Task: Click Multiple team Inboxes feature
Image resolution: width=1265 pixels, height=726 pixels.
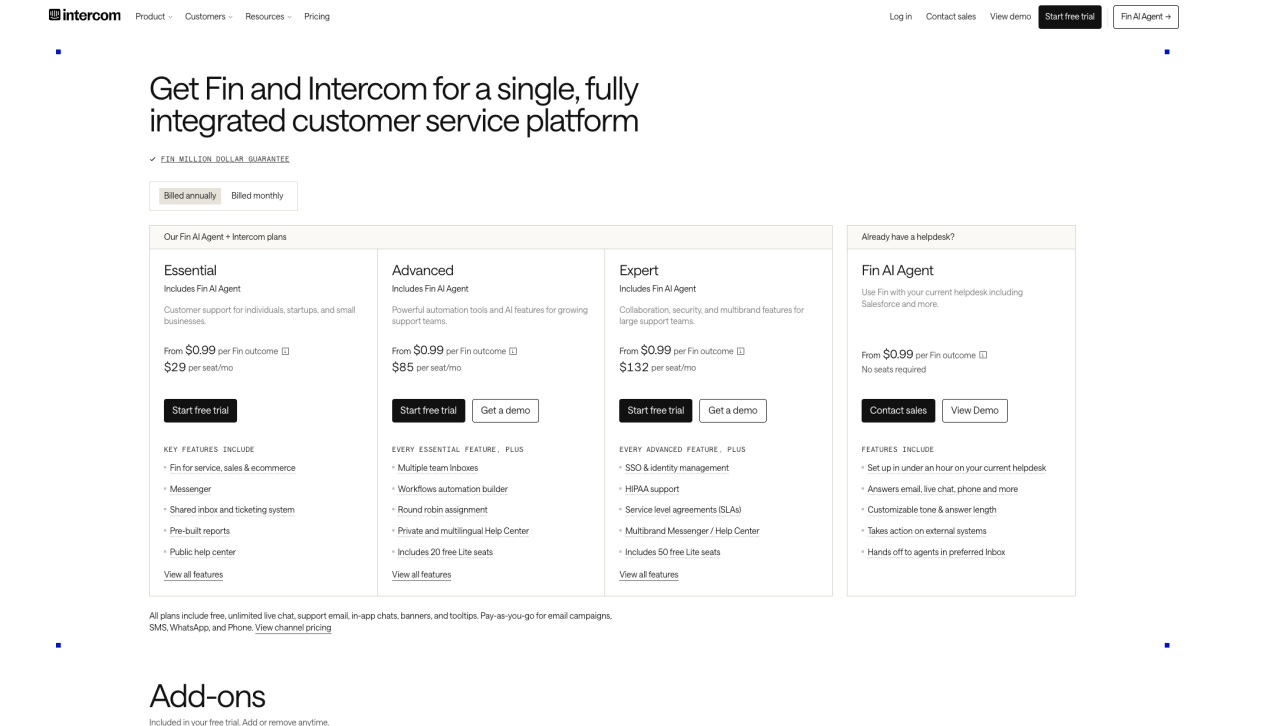Action: (x=438, y=468)
